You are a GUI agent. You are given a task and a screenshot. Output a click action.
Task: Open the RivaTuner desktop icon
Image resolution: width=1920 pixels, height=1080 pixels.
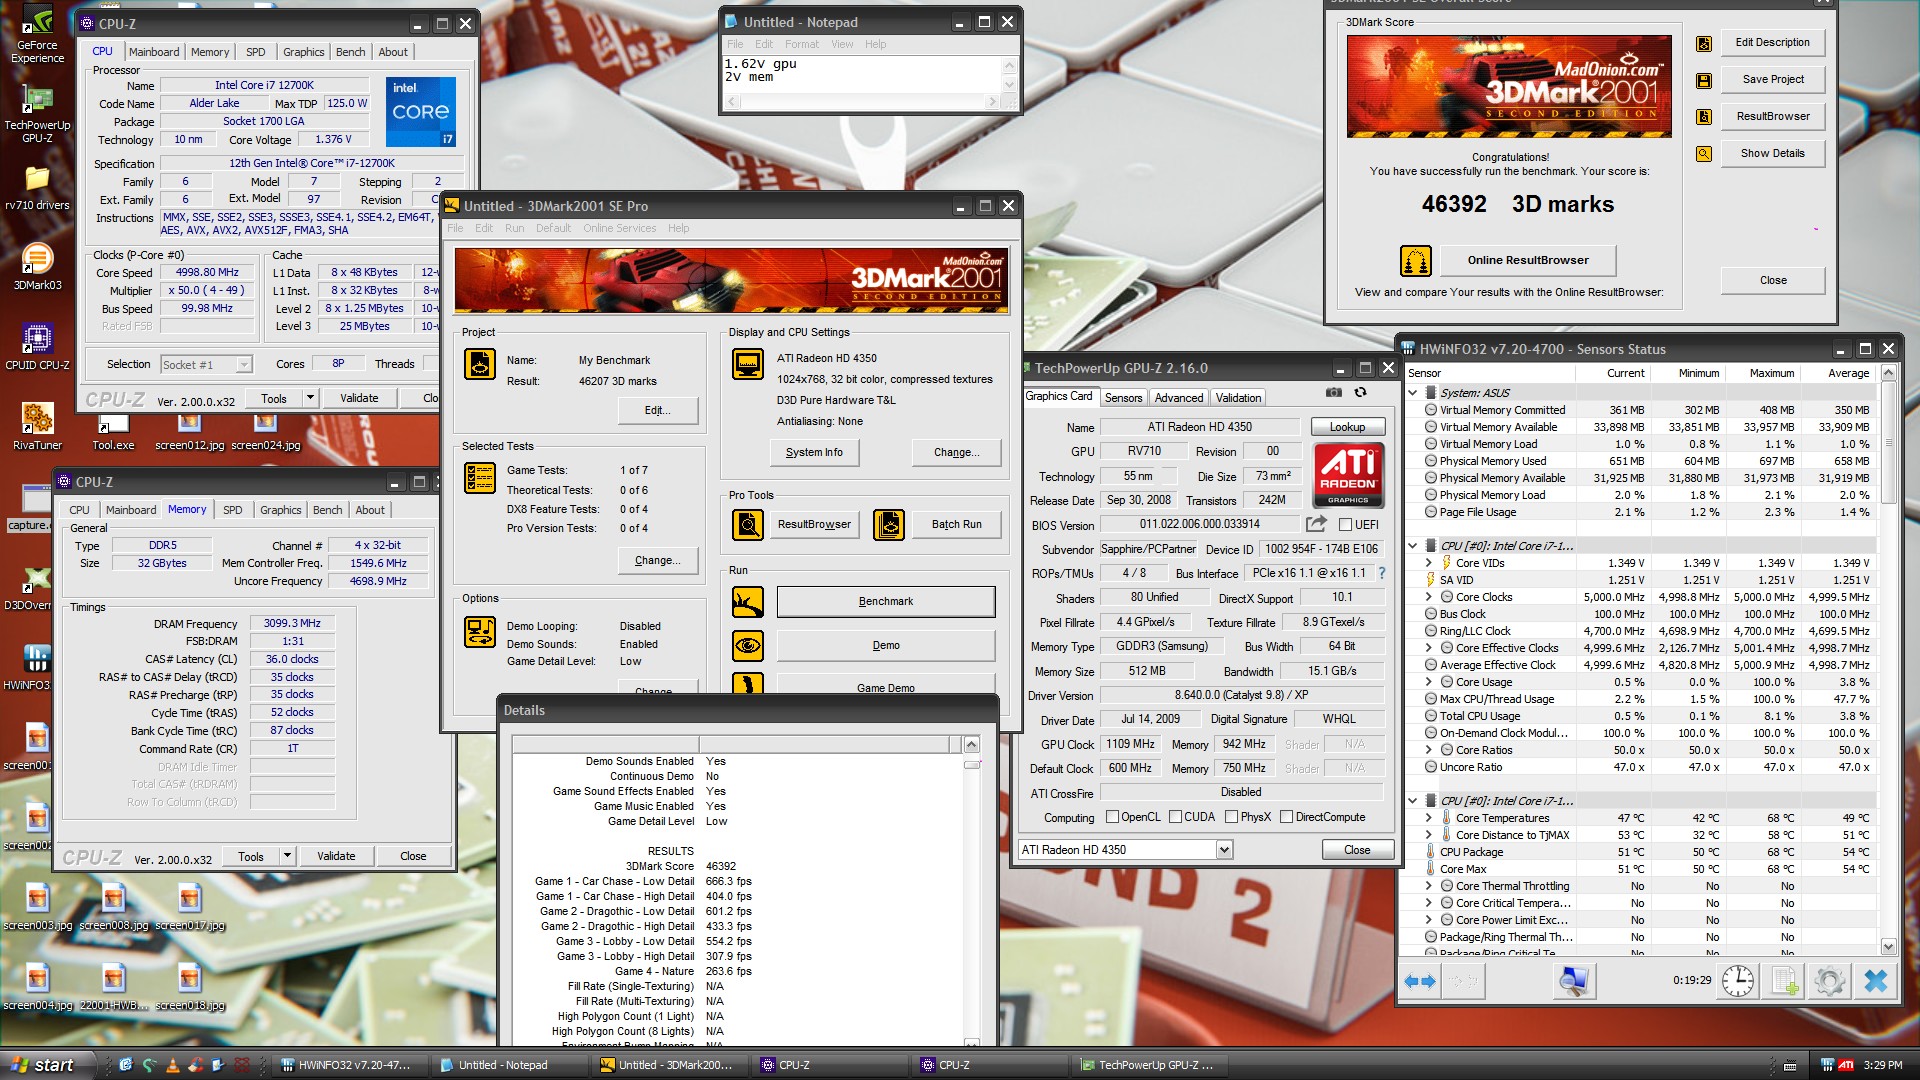tap(37, 426)
